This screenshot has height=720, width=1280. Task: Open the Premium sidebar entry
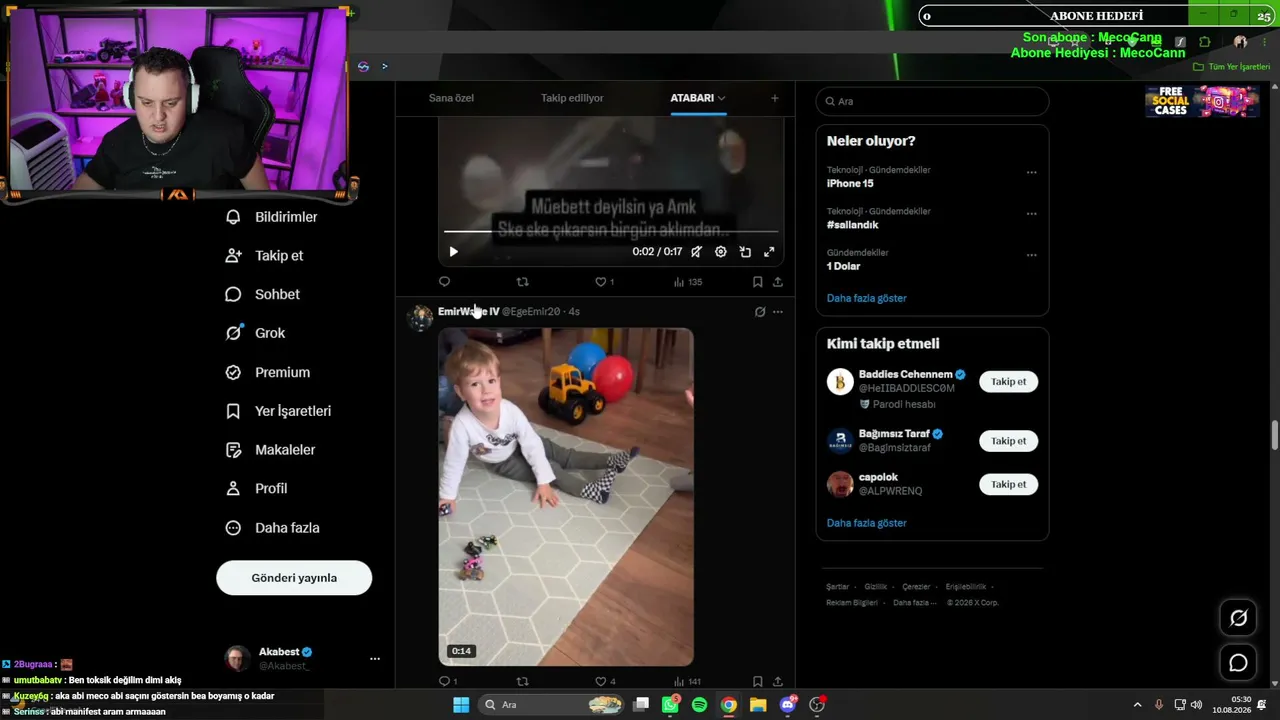[x=267, y=372]
